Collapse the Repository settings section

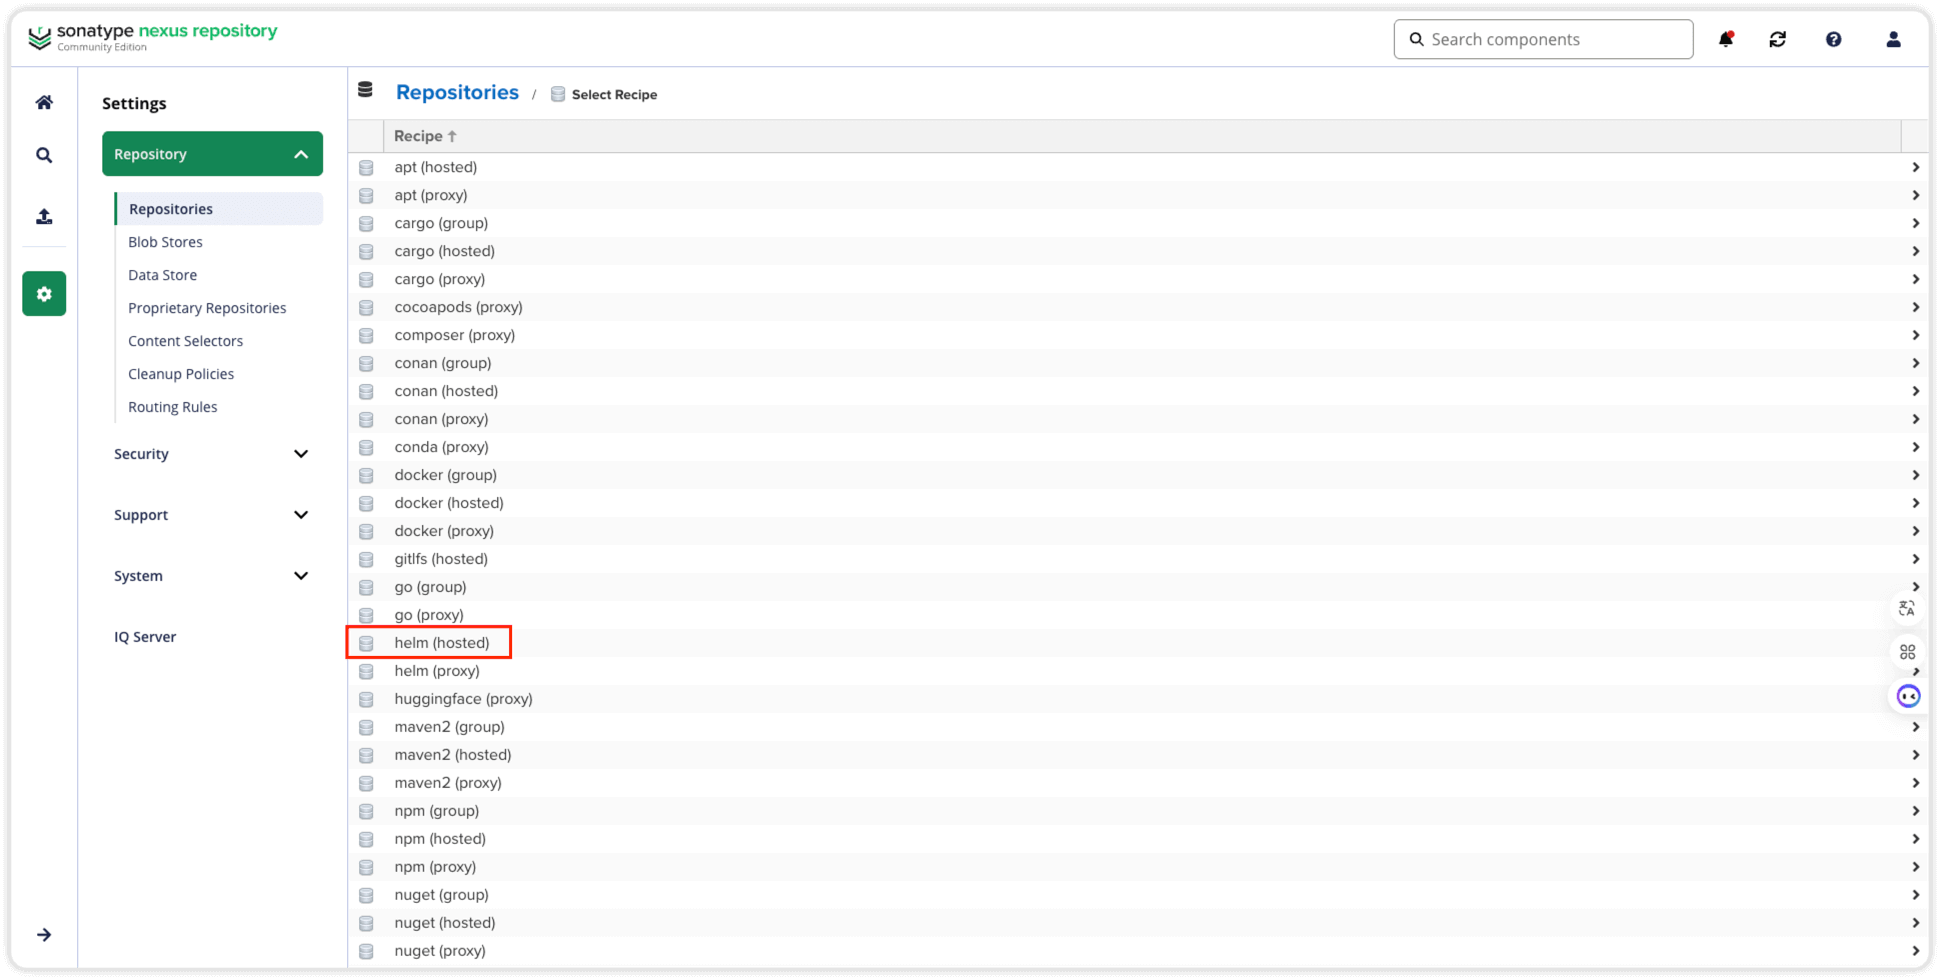(x=212, y=154)
